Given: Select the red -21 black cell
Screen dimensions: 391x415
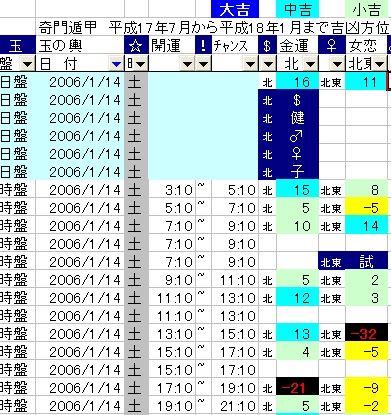Looking at the screenshot, I should (x=297, y=388).
